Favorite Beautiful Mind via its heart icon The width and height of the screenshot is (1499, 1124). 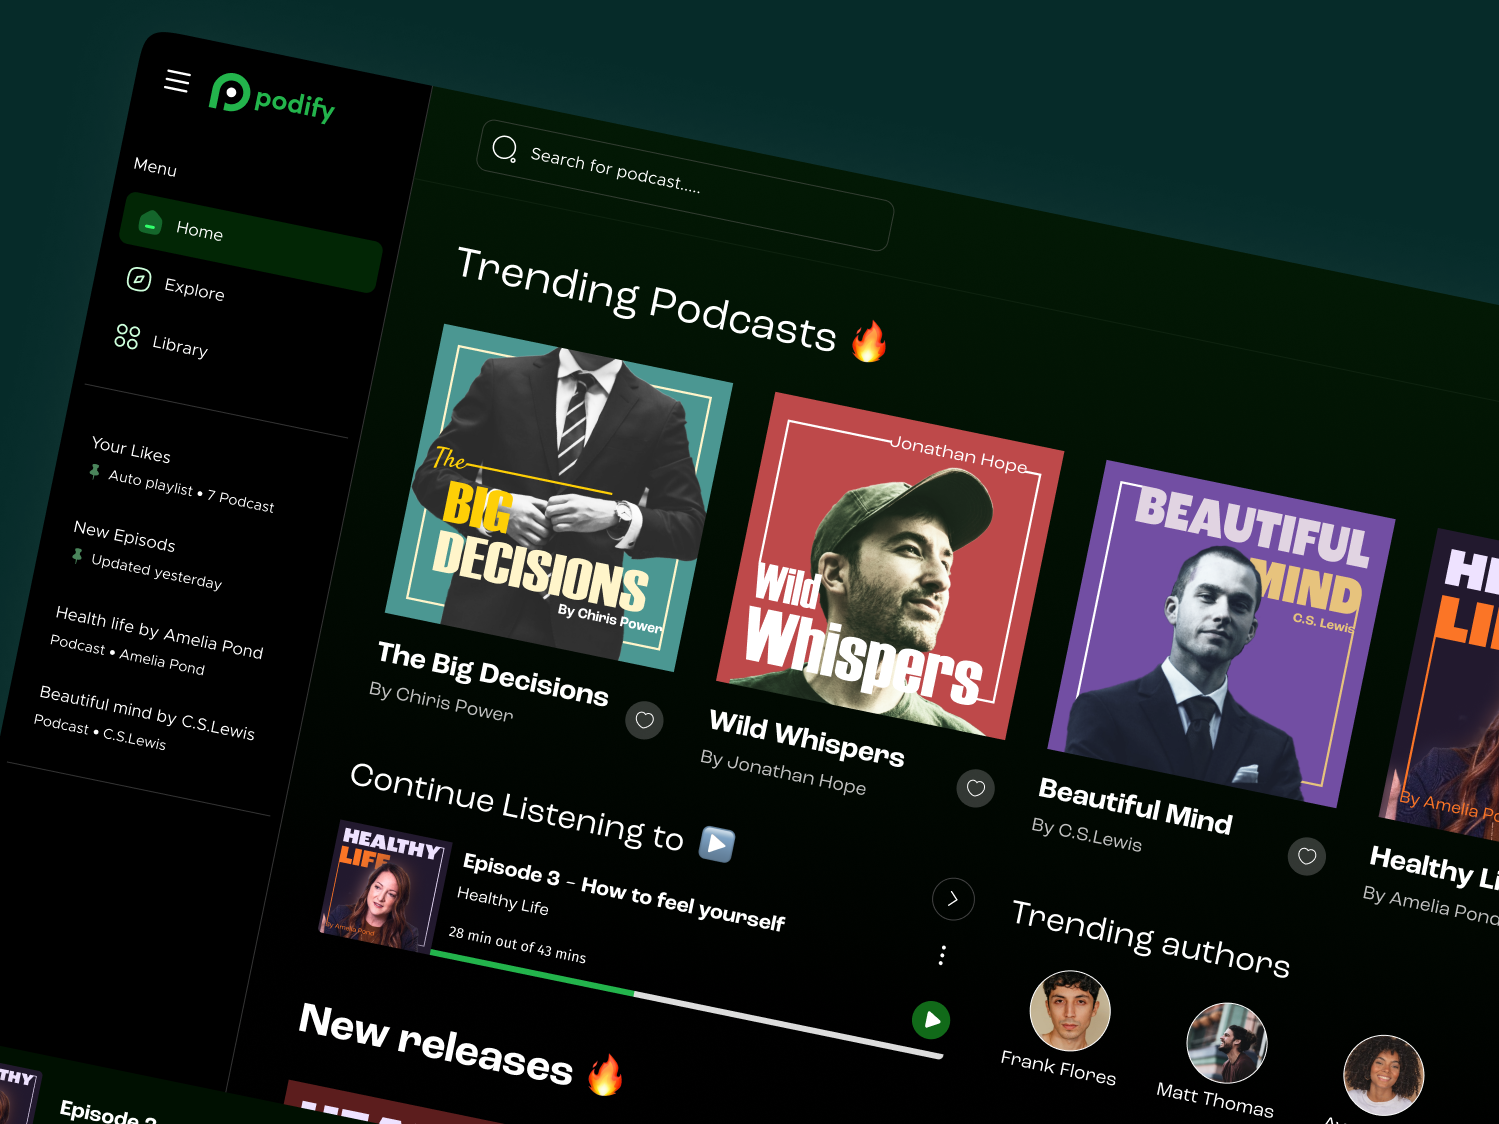[x=1306, y=856]
